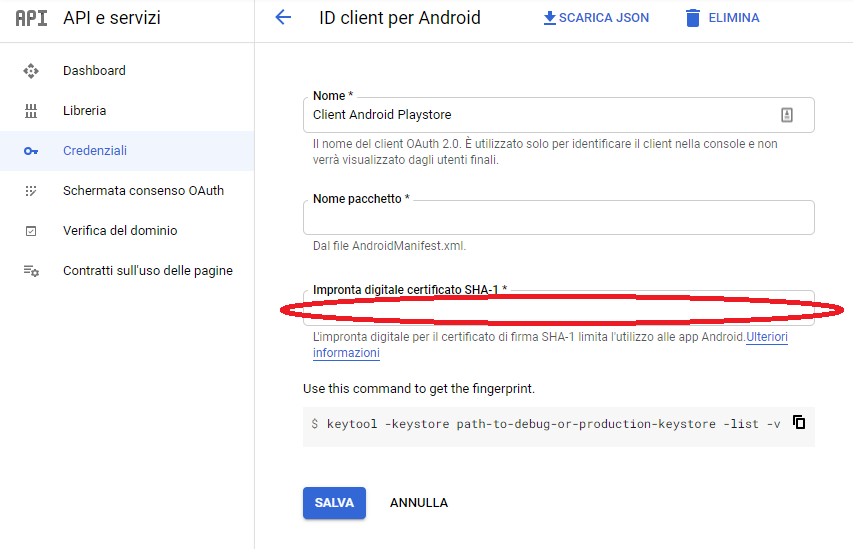
Task: Click the 'API e servizi' heading
Action: click(112, 18)
